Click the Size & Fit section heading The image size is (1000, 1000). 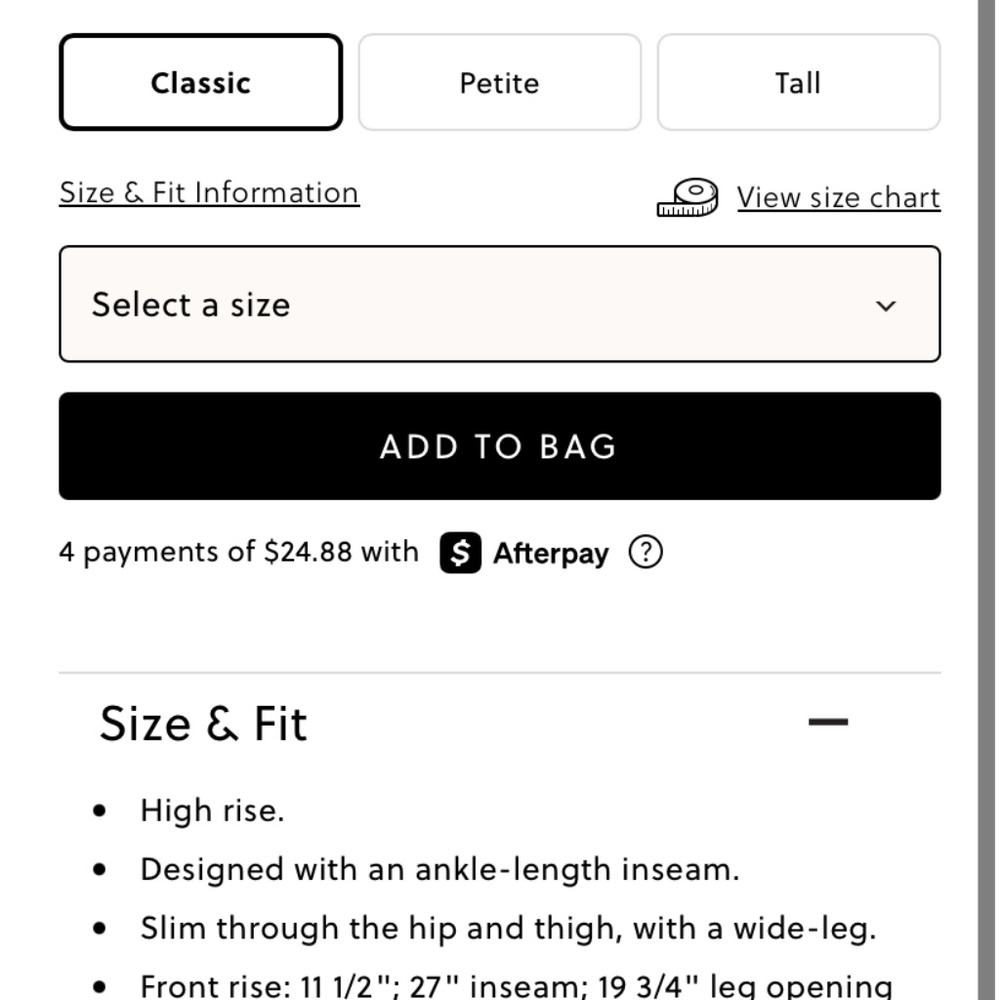(x=203, y=723)
